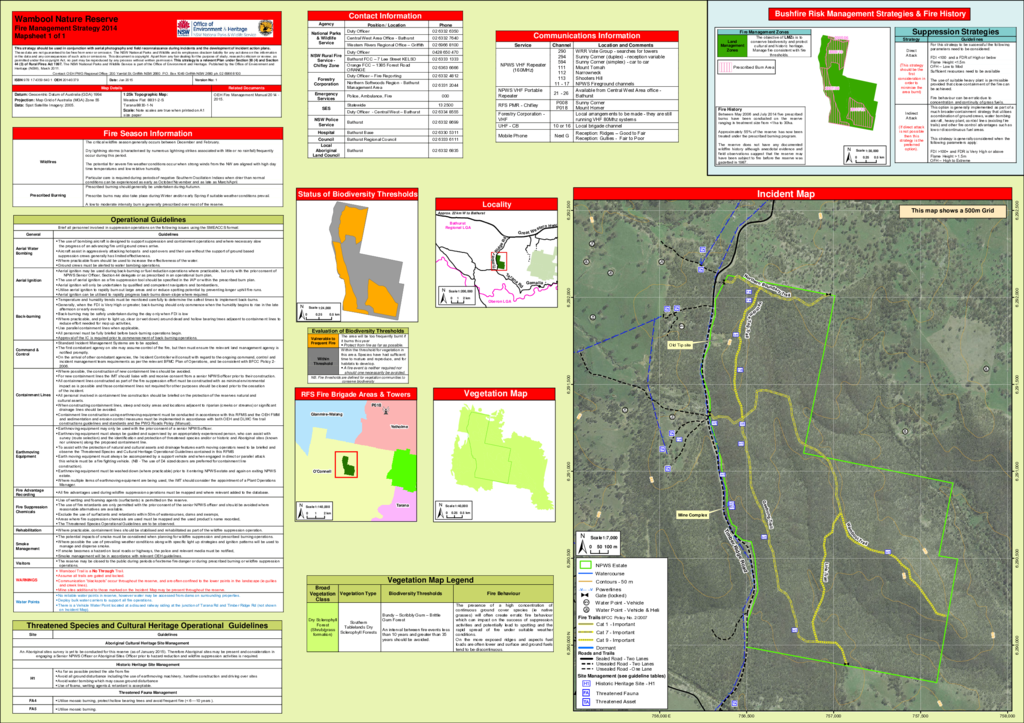This screenshot has height=723, width=1024.
Task: Click the NSW Office of Environment & Heritage logo
Action: coord(225,28)
